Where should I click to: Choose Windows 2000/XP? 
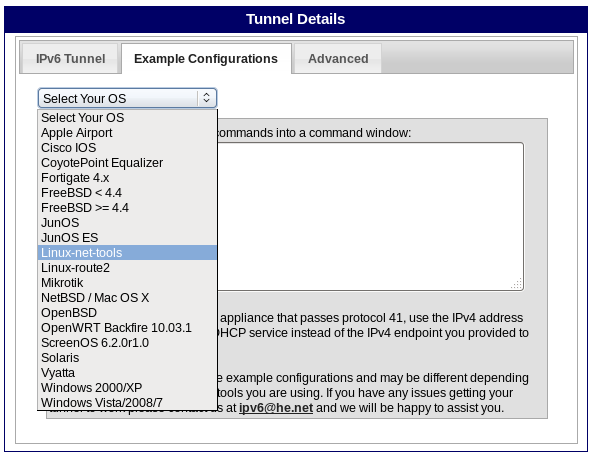pyautogui.click(x=127, y=387)
